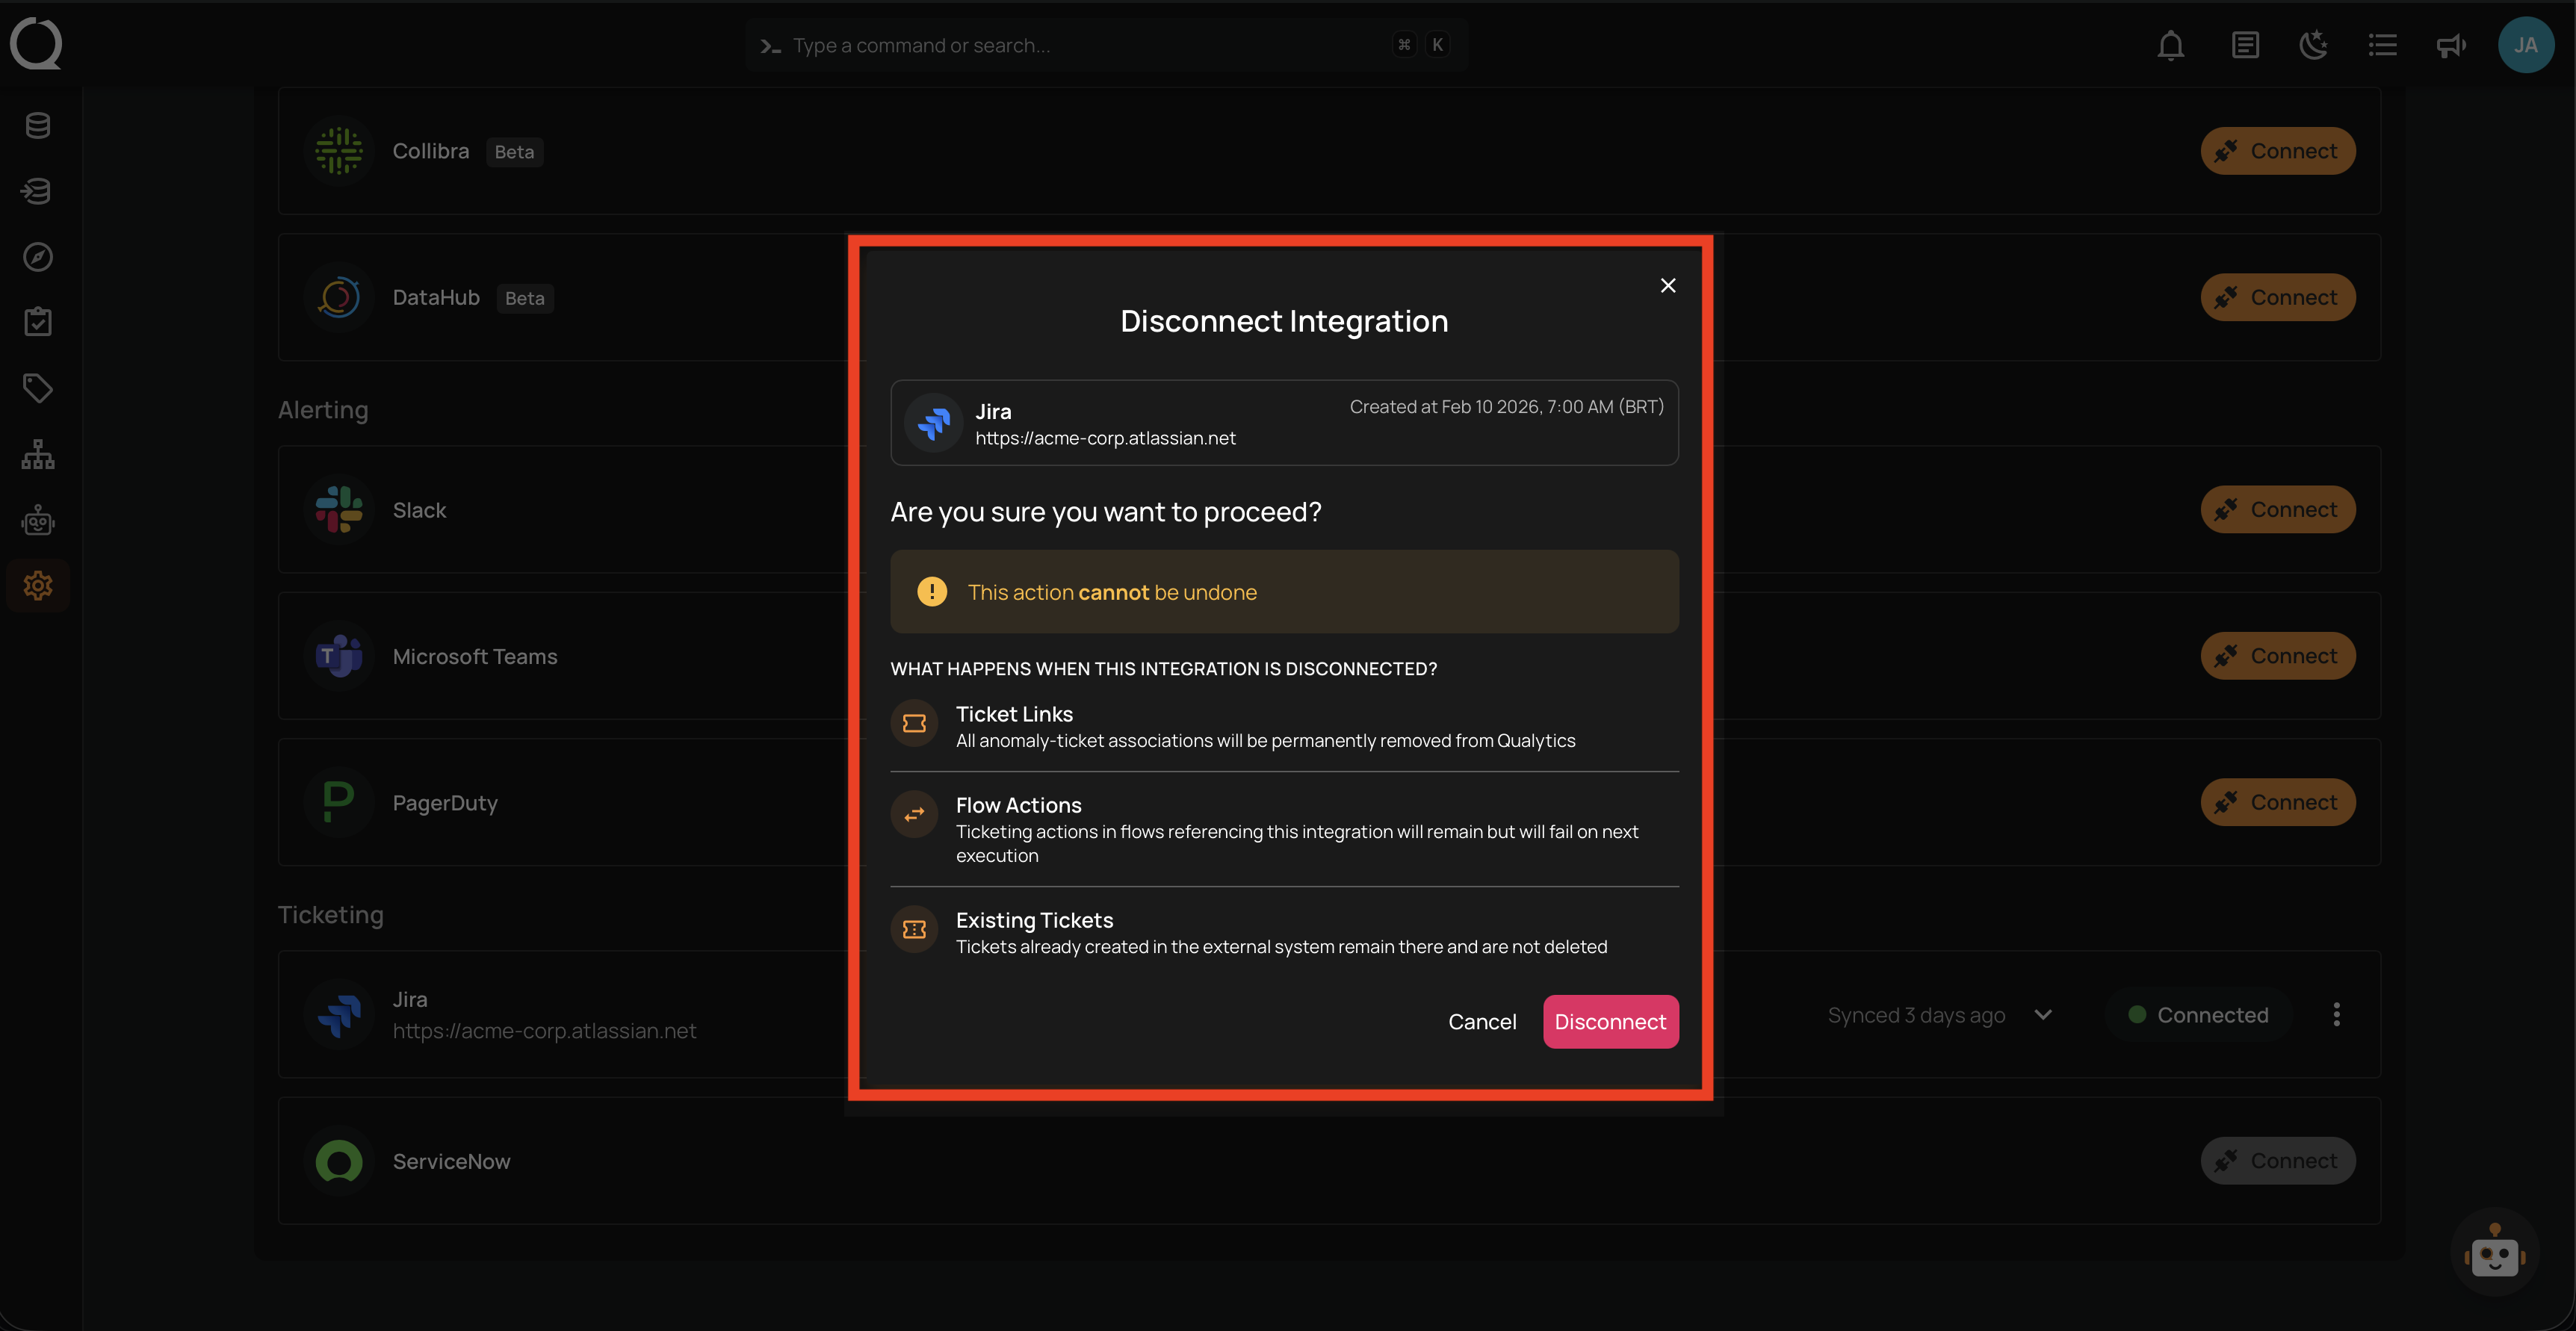Open the JA user avatar menu
2576x1331 pixels.
coord(2525,45)
